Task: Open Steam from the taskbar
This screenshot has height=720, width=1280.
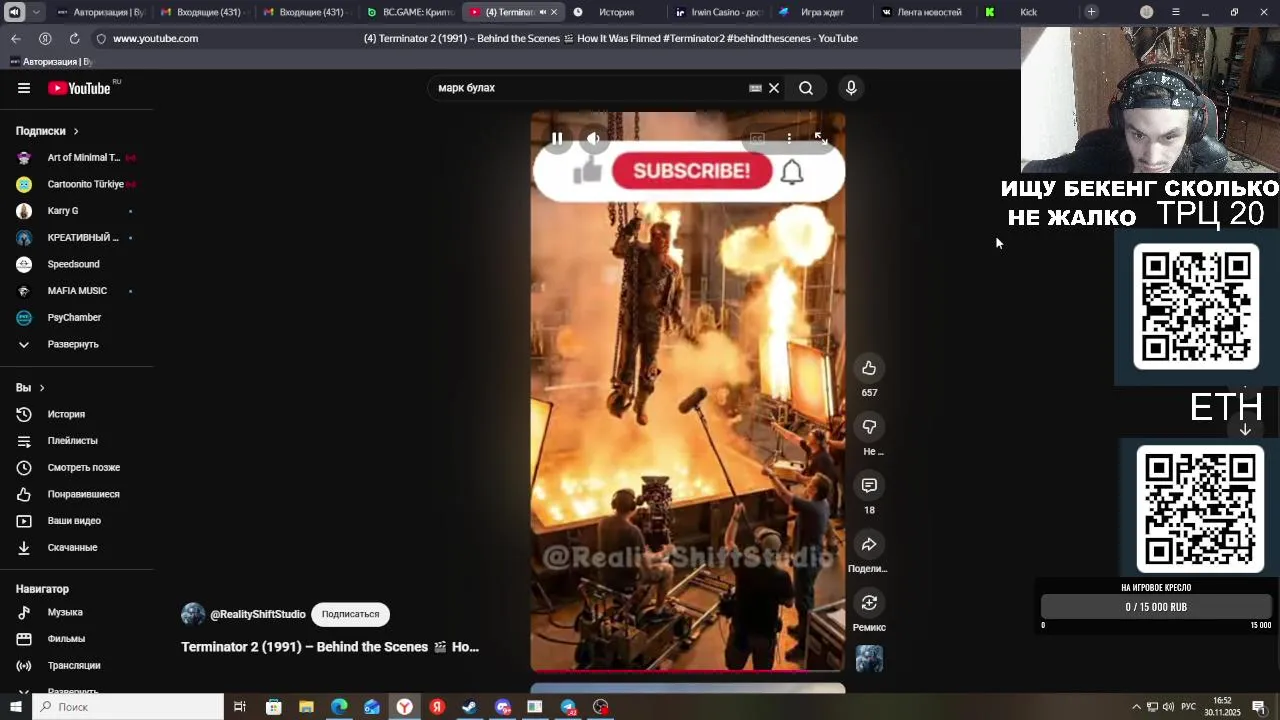Action: (469, 707)
